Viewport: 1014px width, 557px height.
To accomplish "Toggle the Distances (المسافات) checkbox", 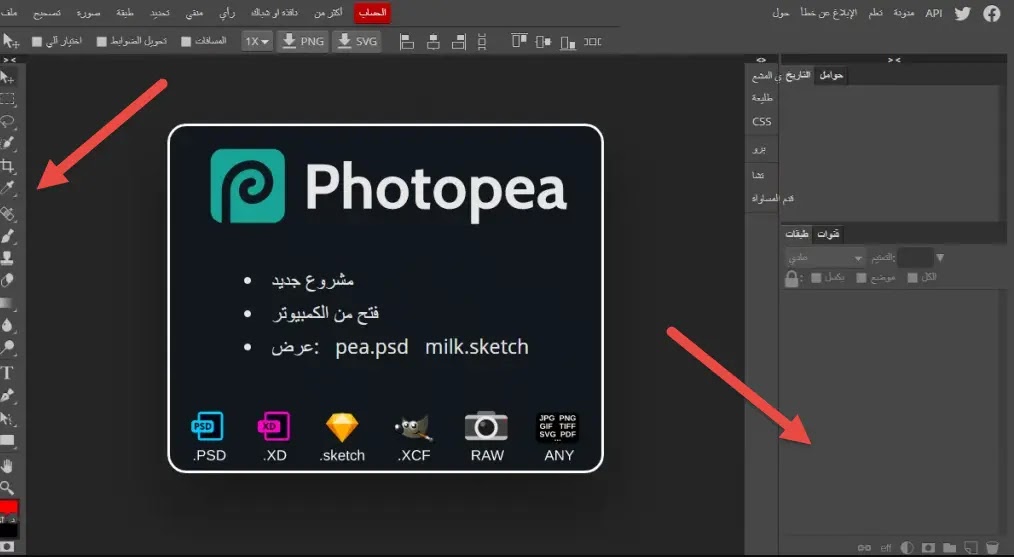I will coord(186,41).
